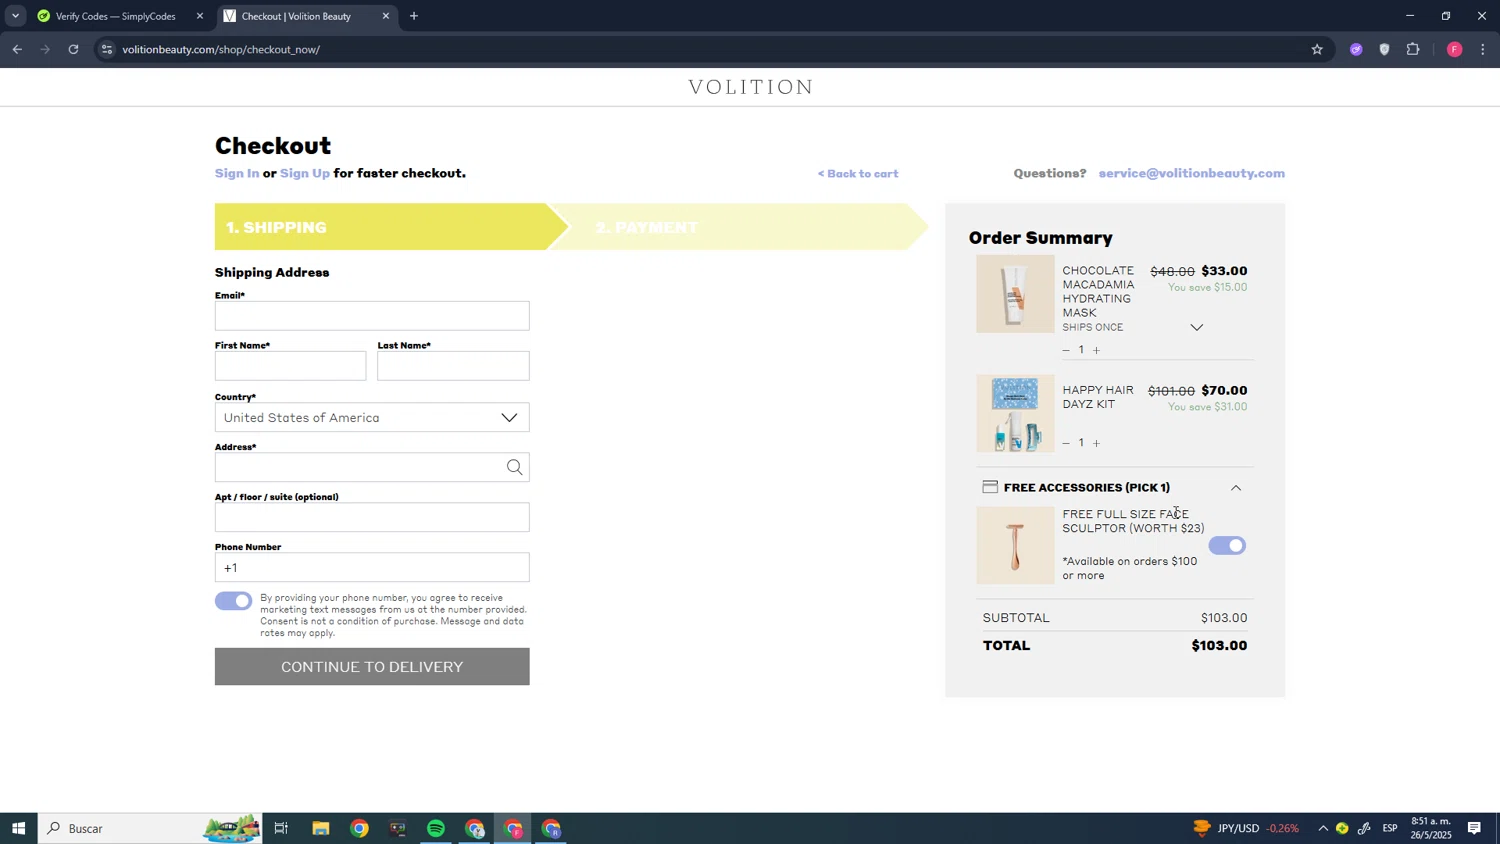Viewport: 1500px width, 844px height.
Task: Focus the Apt / floor / suite field
Action: pos(372,517)
